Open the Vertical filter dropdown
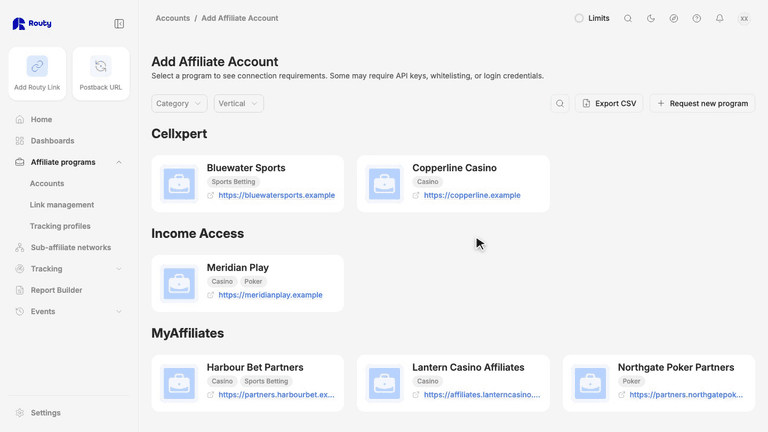Viewport: 768px width, 432px height. coord(239,103)
